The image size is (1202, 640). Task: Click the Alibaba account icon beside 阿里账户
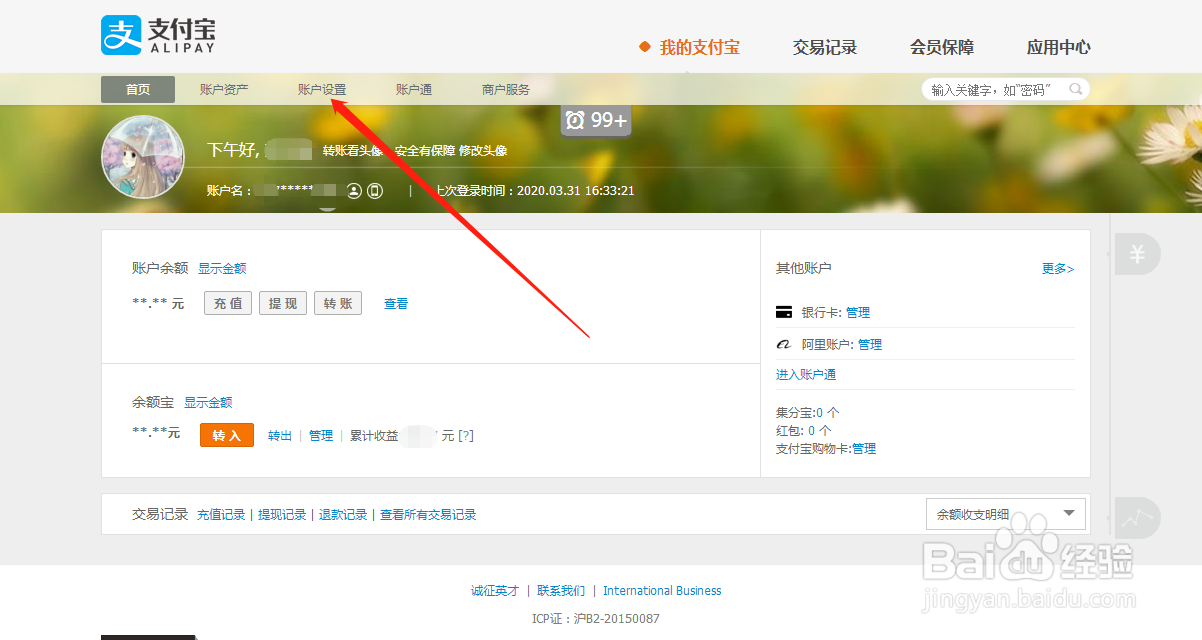tap(783, 343)
